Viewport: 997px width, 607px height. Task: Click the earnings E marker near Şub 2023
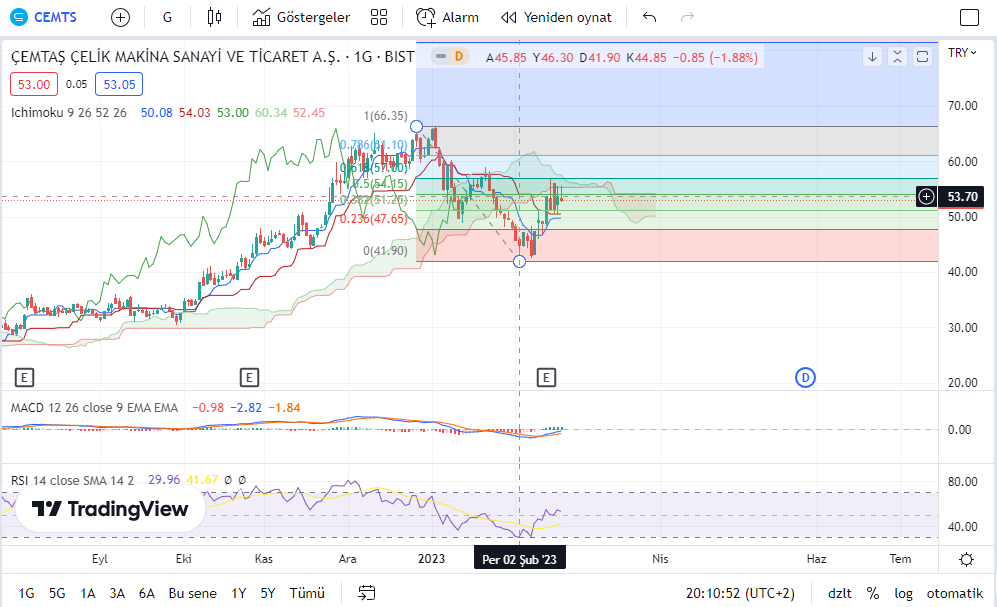(546, 378)
